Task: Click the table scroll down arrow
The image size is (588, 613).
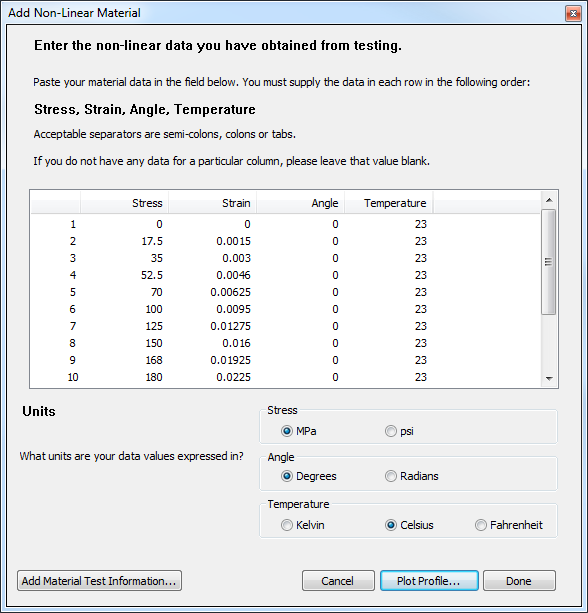Action: point(549,378)
